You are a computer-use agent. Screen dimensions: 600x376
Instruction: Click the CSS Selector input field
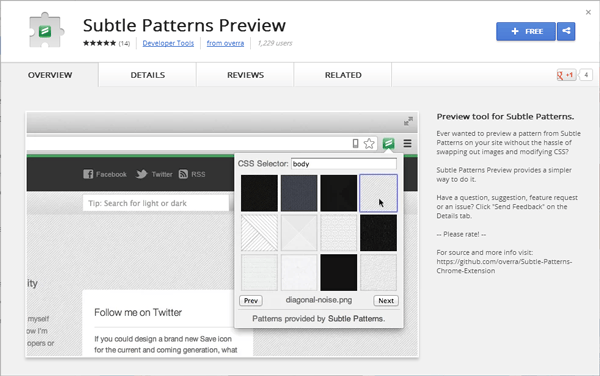(344, 164)
